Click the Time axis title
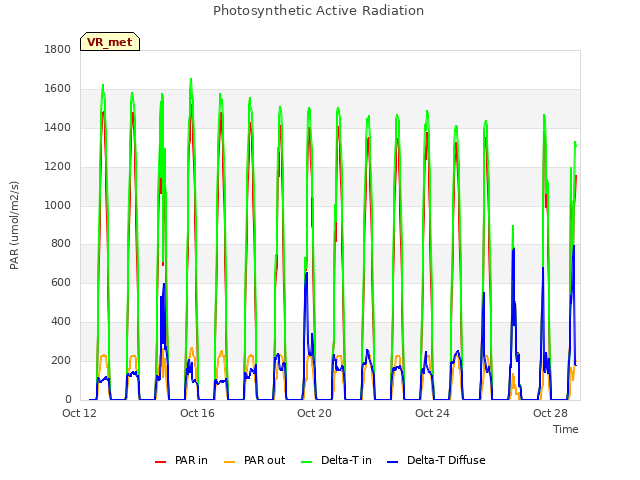The image size is (640, 480). pyautogui.click(x=566, y=429)
